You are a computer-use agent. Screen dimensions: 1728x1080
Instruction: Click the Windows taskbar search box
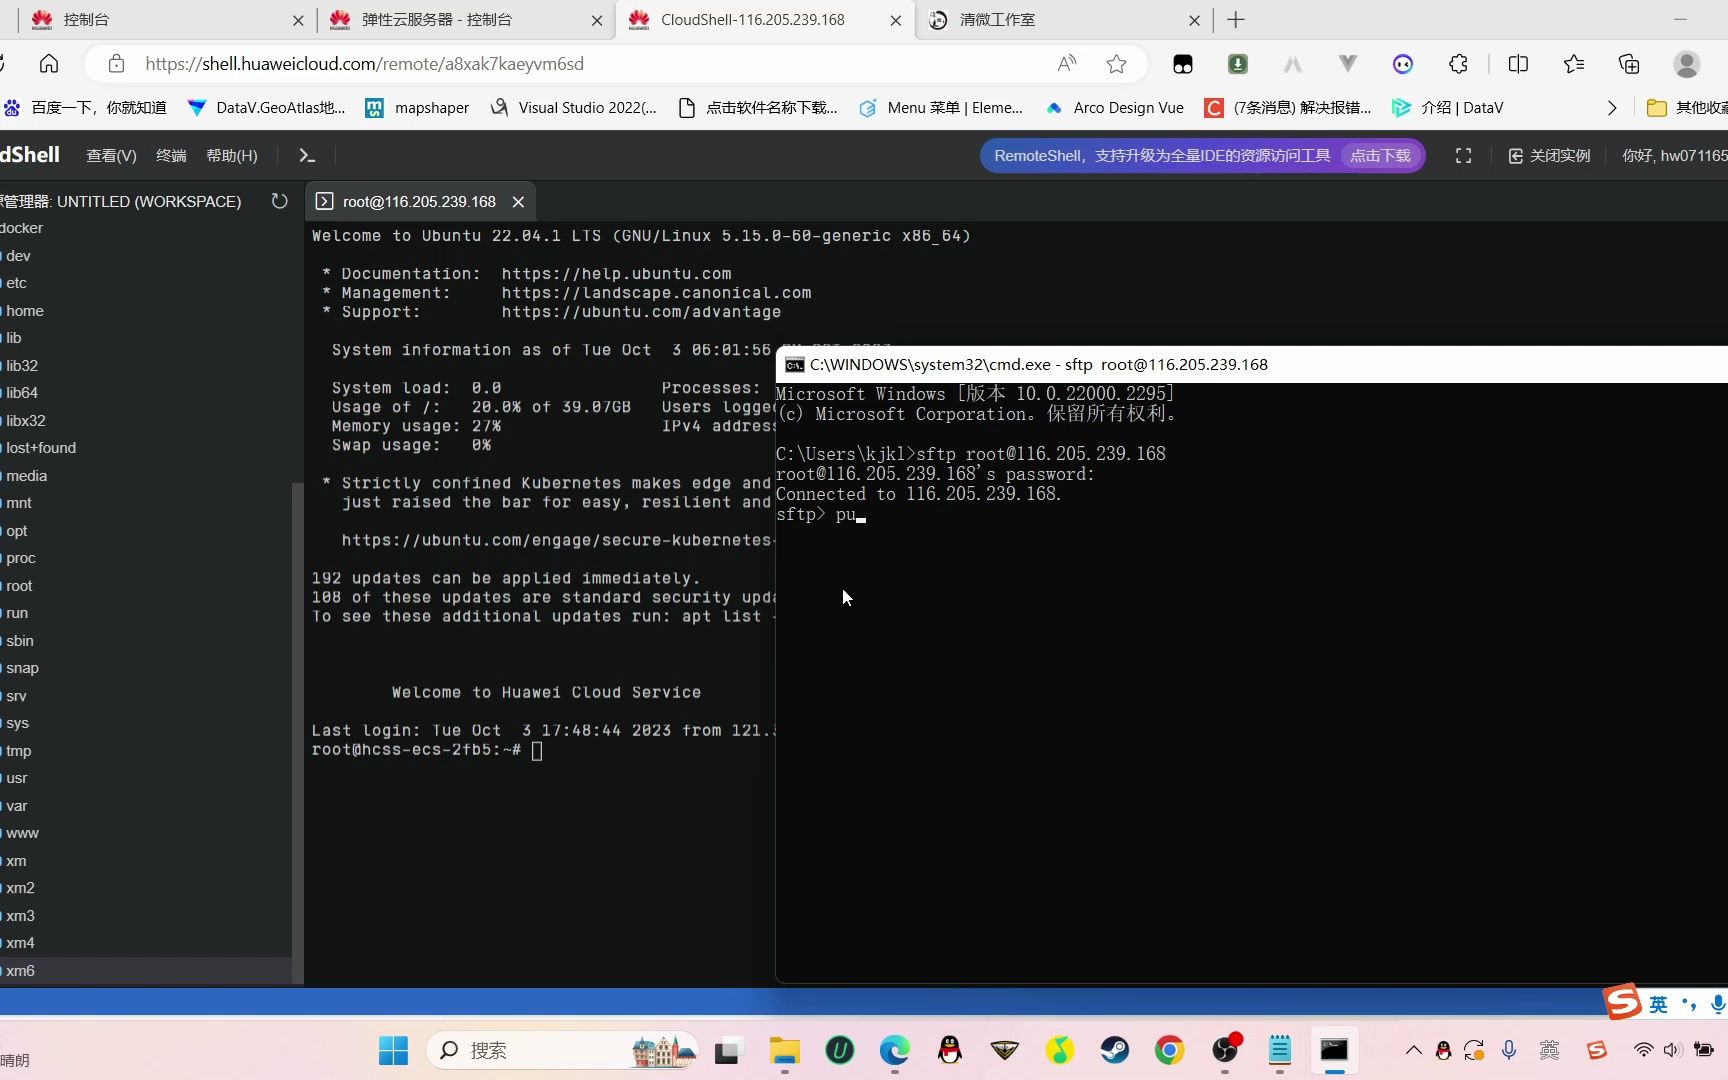pos(564,1050)
